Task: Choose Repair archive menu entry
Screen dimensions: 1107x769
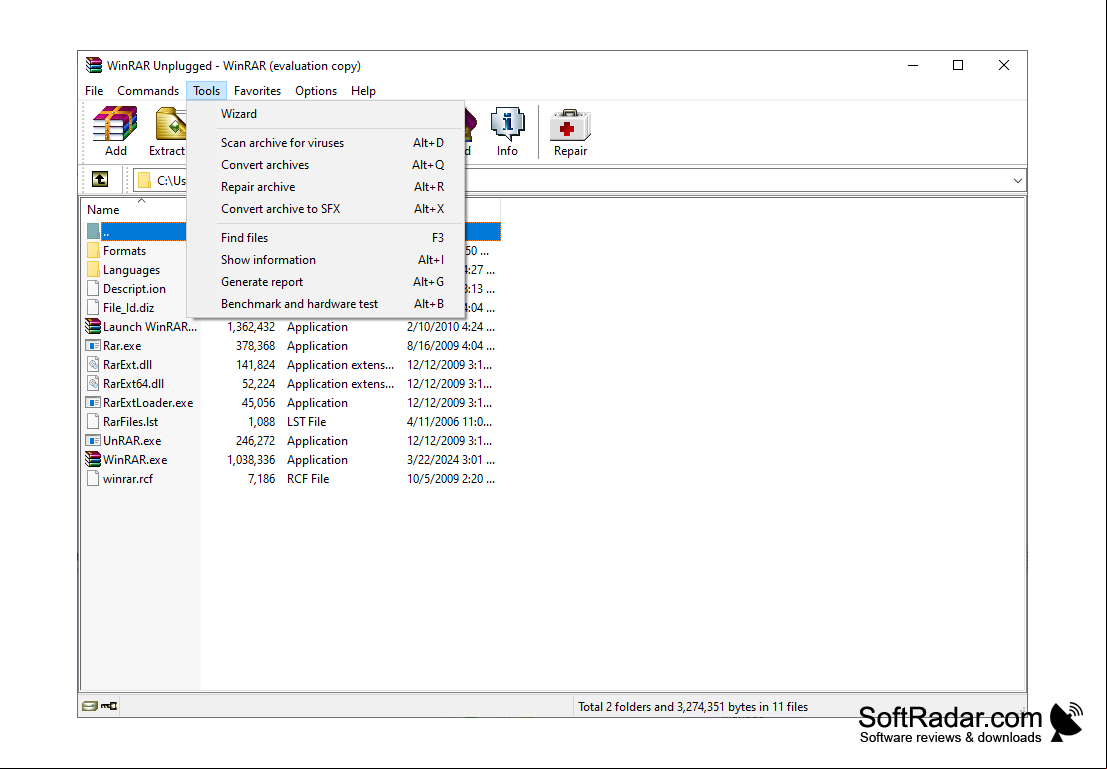Action: coord(325,186)
